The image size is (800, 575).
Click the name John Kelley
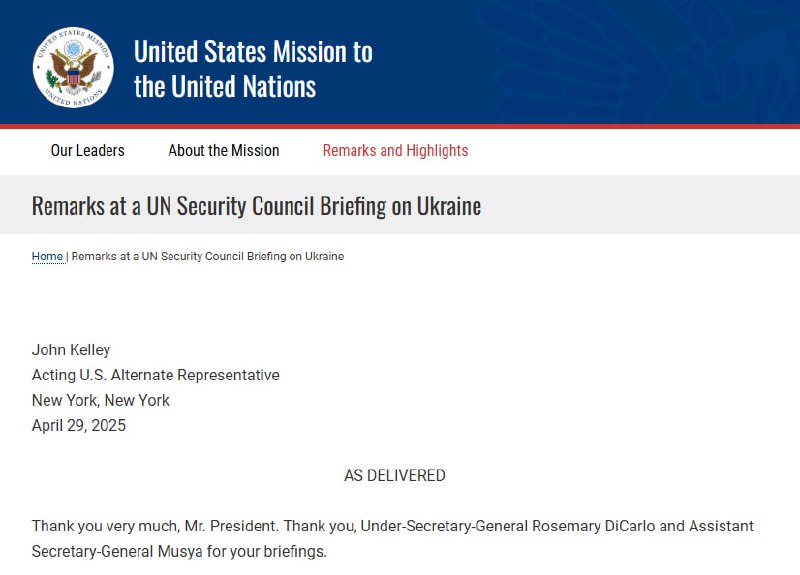click(x=71, y=350)
